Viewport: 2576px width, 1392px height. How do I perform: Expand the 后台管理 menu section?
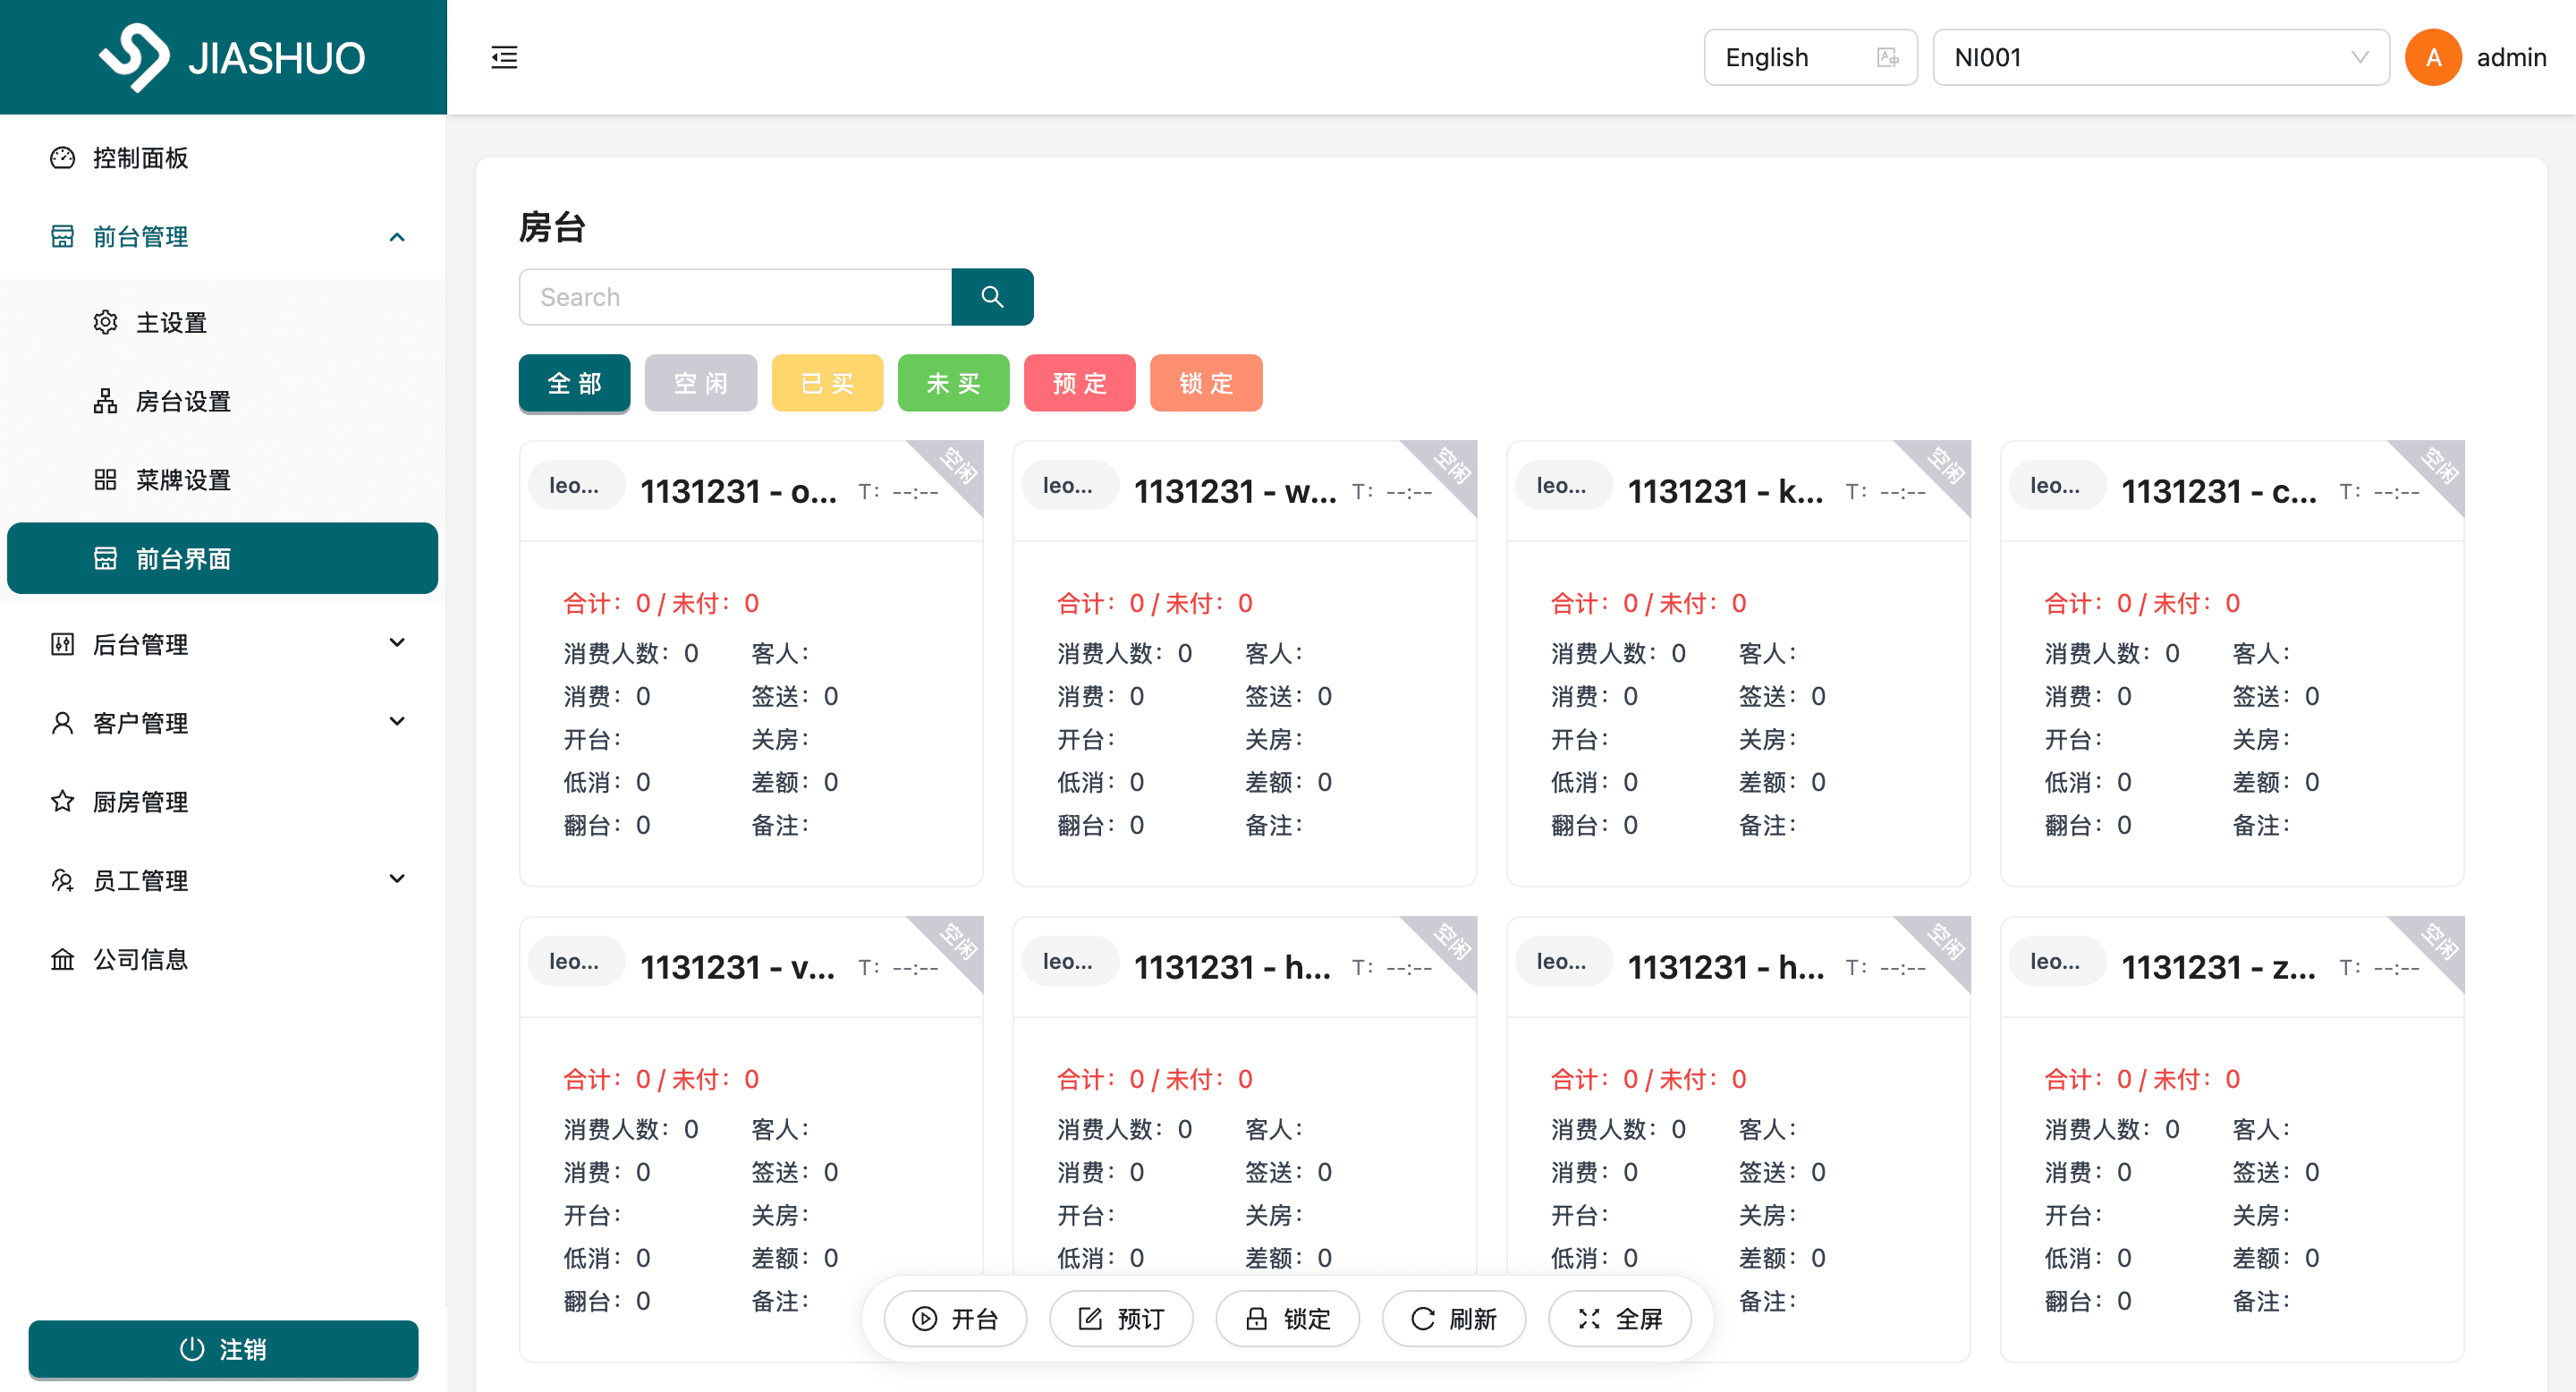point(397,643)
